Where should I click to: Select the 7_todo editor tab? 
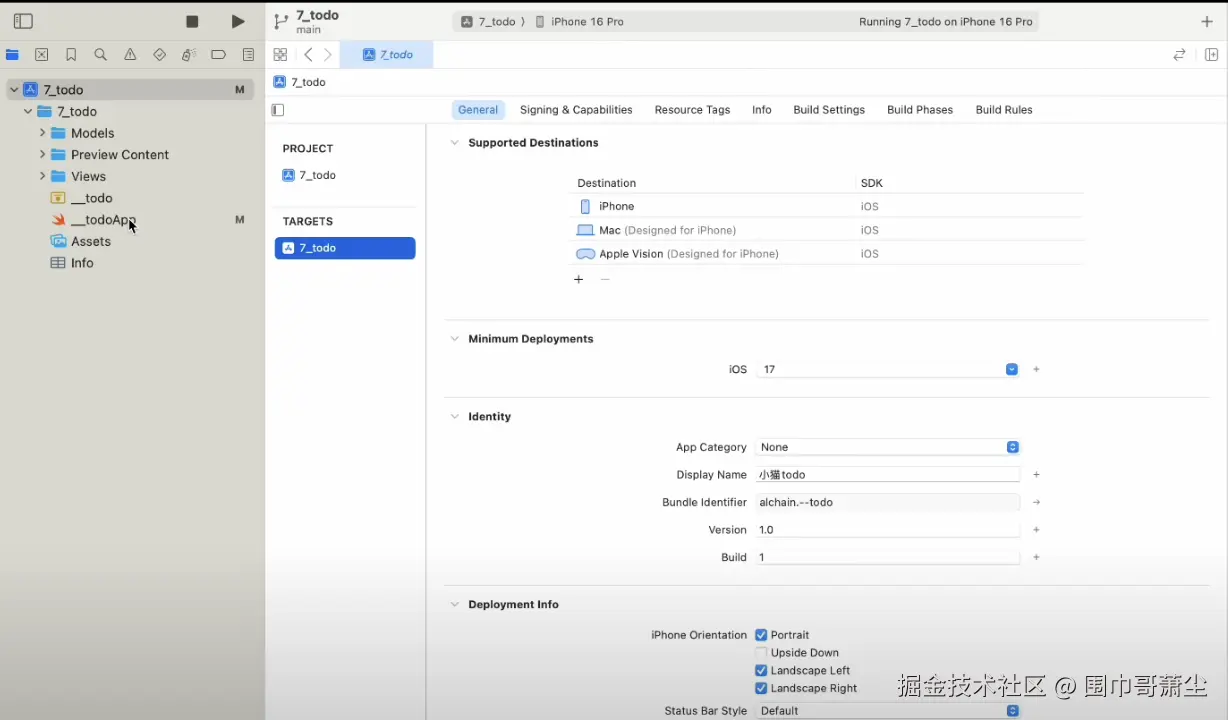coord(387,55)
